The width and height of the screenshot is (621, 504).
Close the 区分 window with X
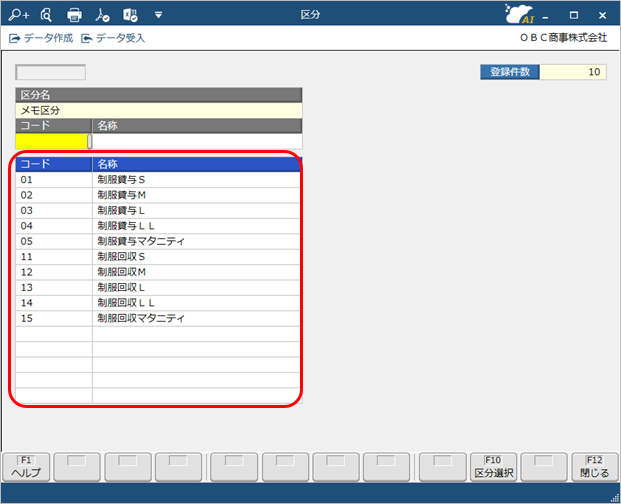point(602,15)
